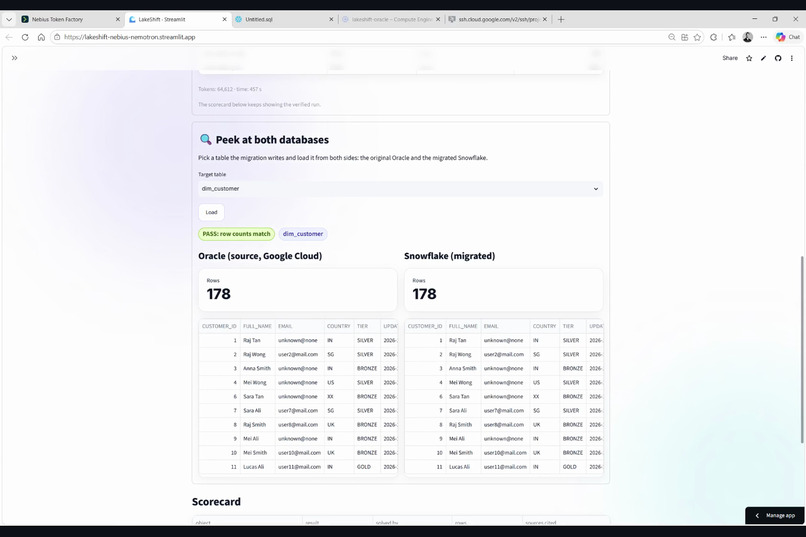Click the browser back arrow
This screenshot has width=806, height=537.
[x=9, y=37]
